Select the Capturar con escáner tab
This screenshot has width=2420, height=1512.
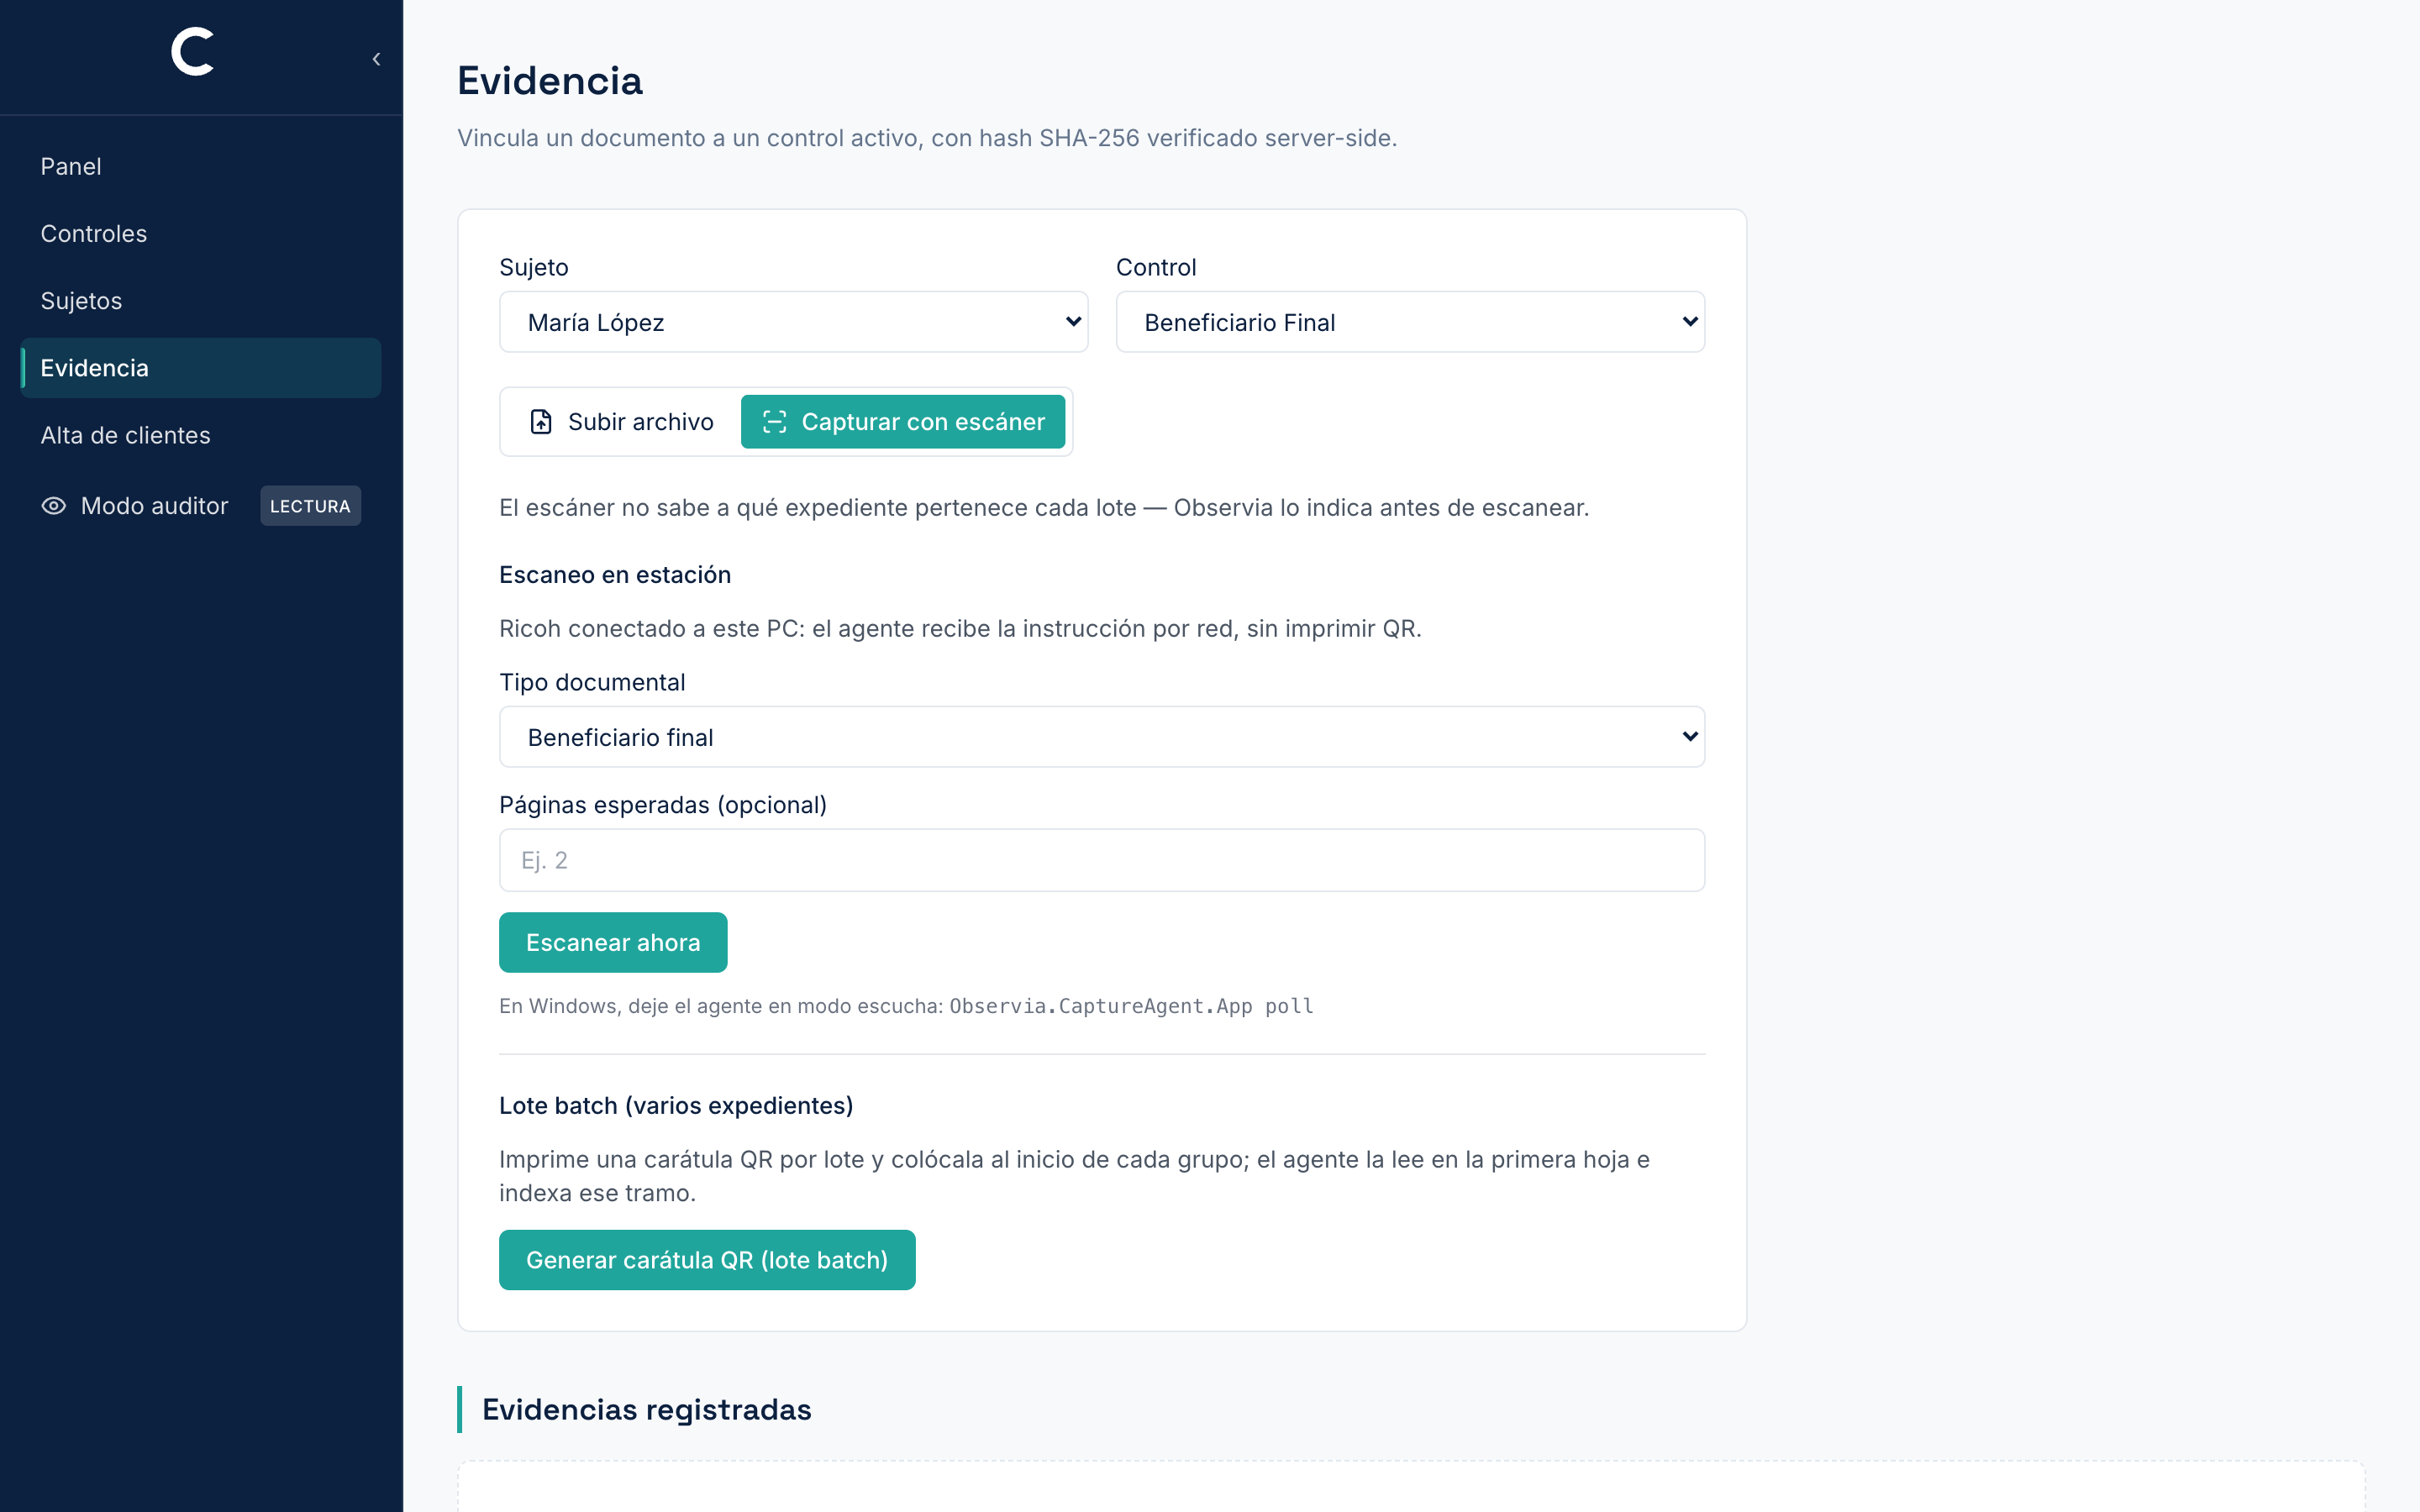click(x=903, y=422)
